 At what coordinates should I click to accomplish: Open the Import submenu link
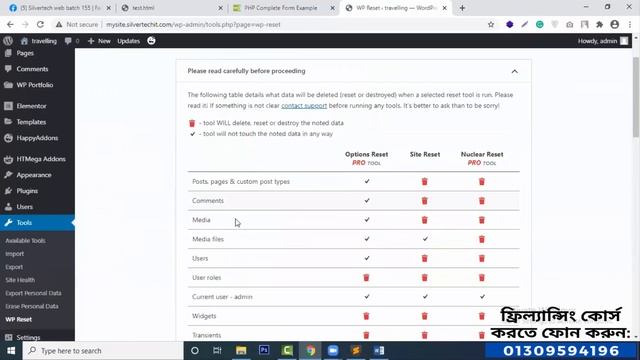(15, 254)
